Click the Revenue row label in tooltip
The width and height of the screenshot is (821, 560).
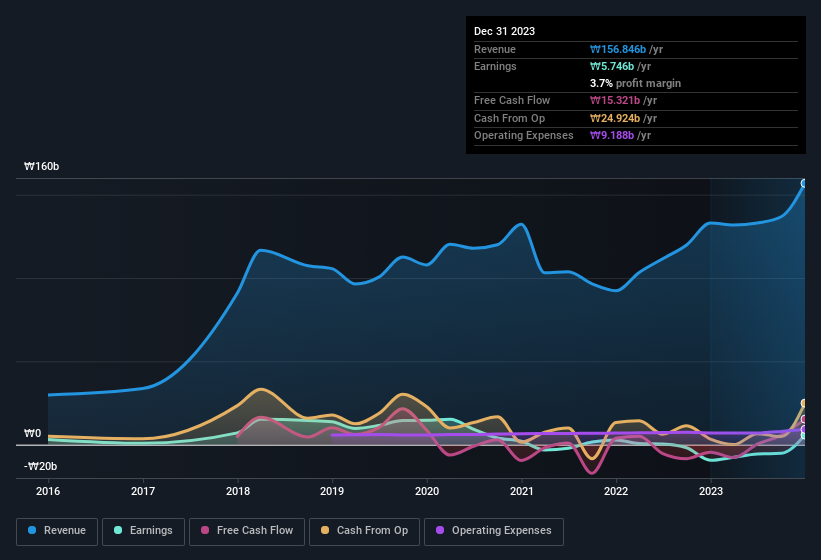(x=495, y=49)
